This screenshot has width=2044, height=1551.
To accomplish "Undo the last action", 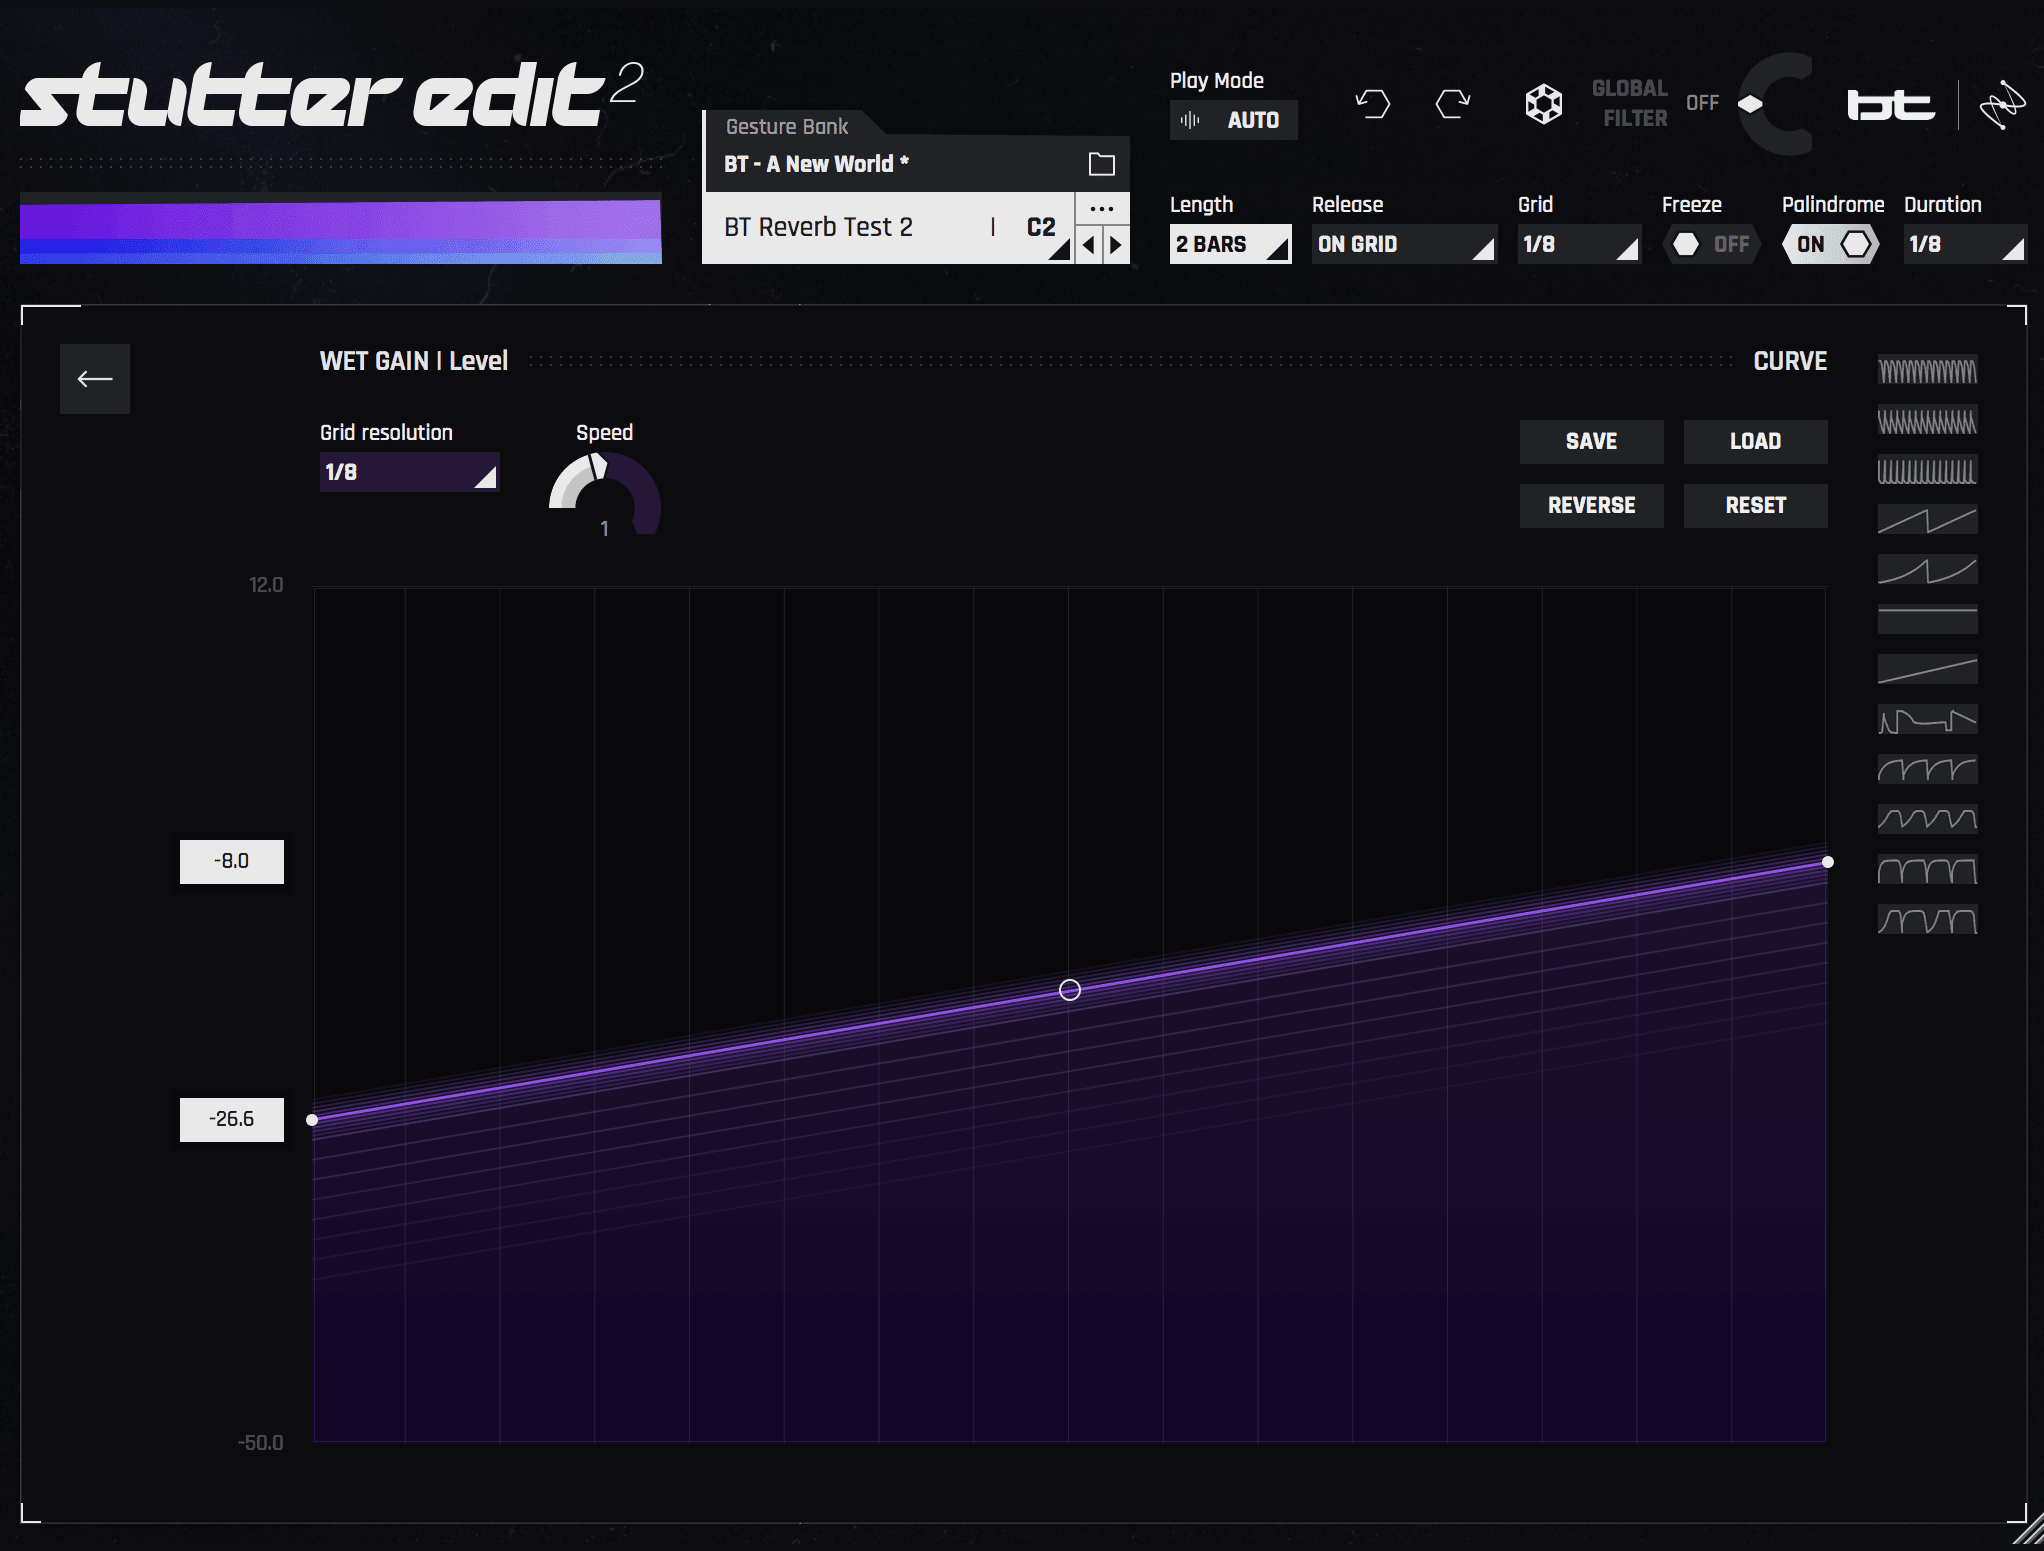I will tap(1373, 103).
